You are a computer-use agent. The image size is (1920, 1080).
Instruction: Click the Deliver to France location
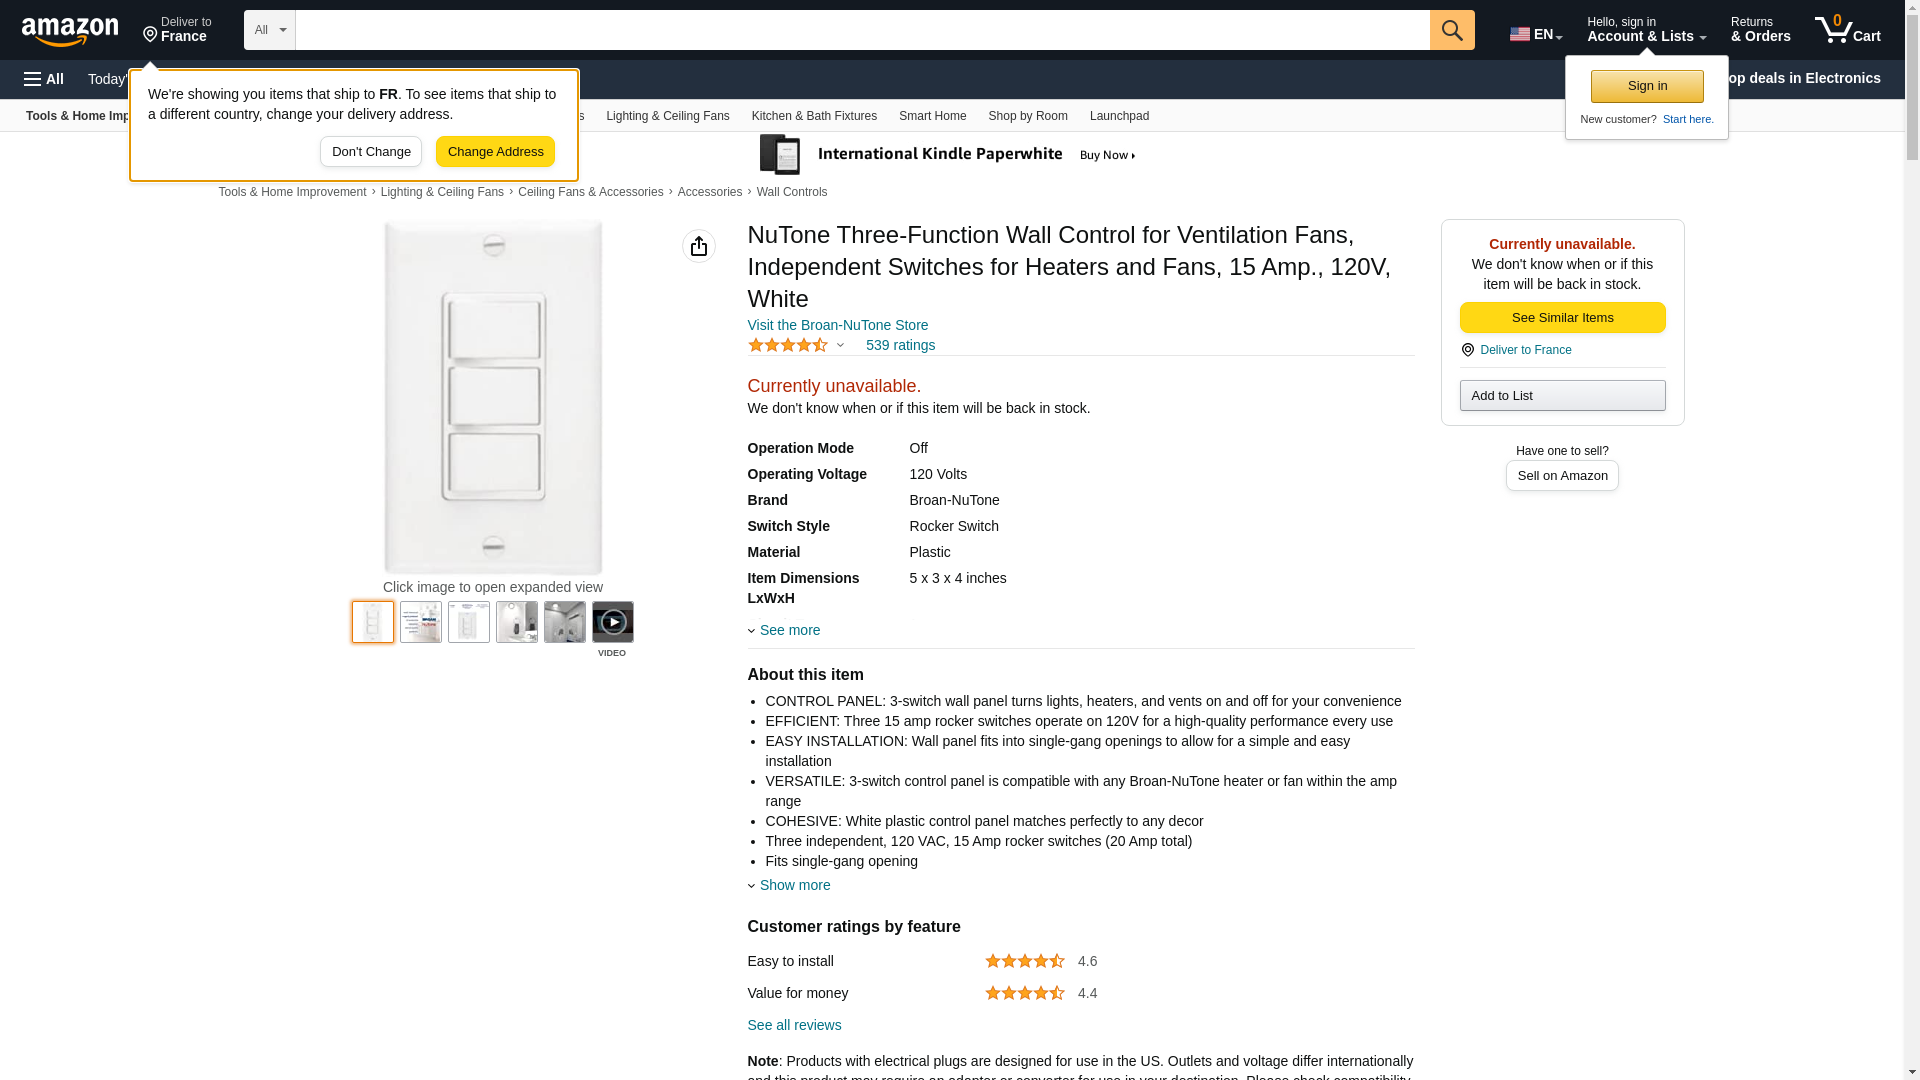tap(177, 30)
